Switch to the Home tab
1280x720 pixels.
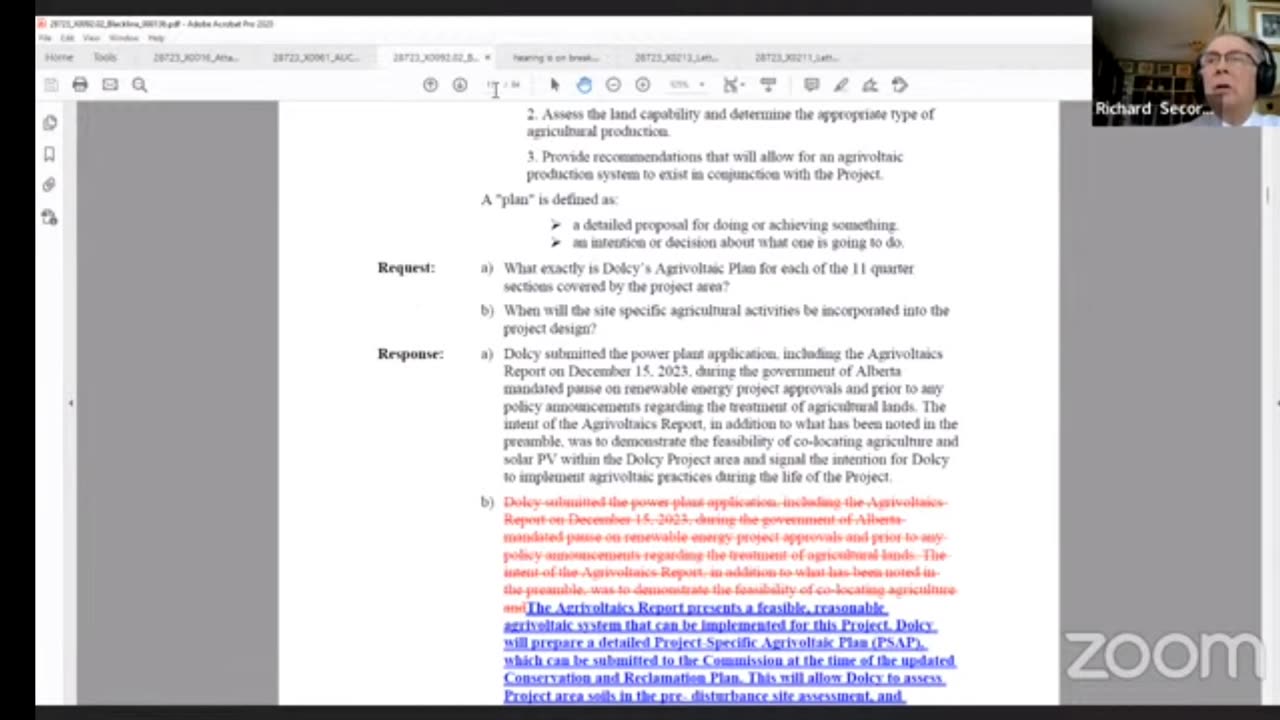(59, 58)
